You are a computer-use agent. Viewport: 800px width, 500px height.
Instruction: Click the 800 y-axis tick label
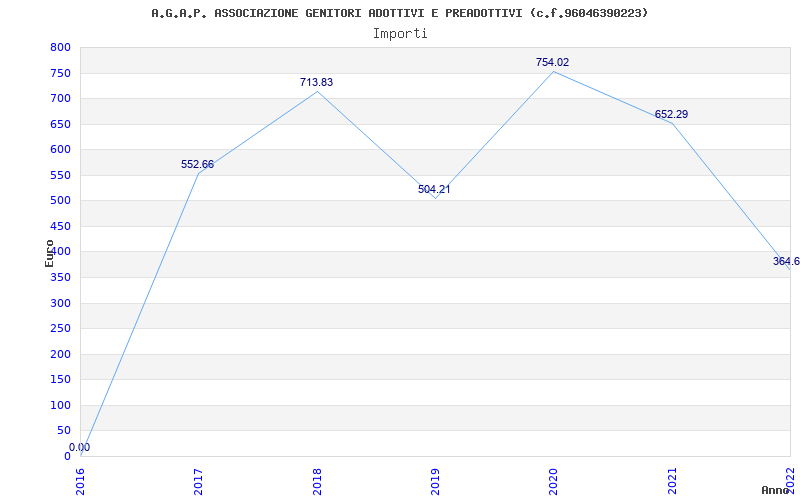click(60, 47)
